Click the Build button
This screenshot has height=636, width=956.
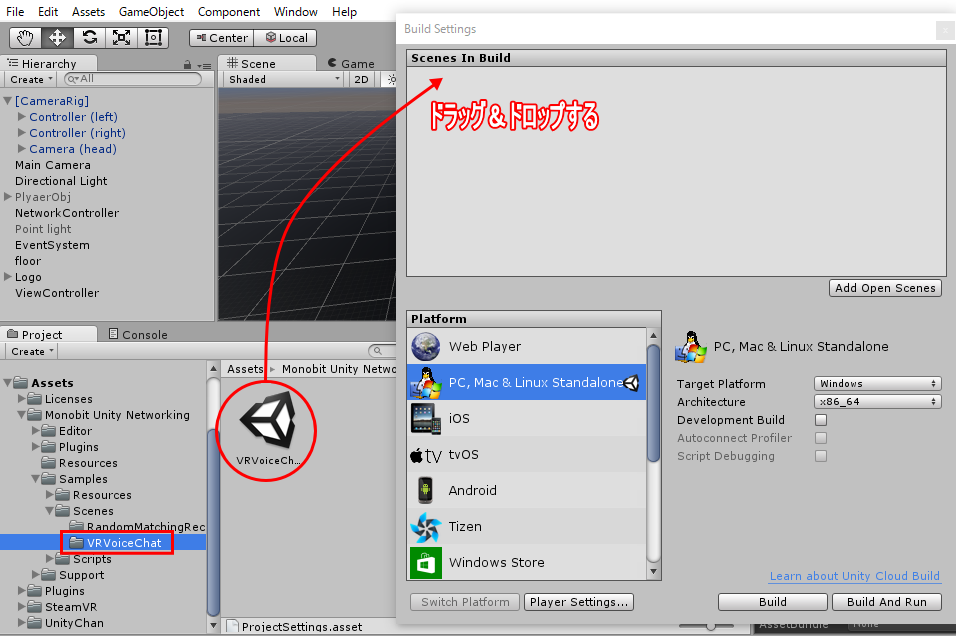point(772,602)
